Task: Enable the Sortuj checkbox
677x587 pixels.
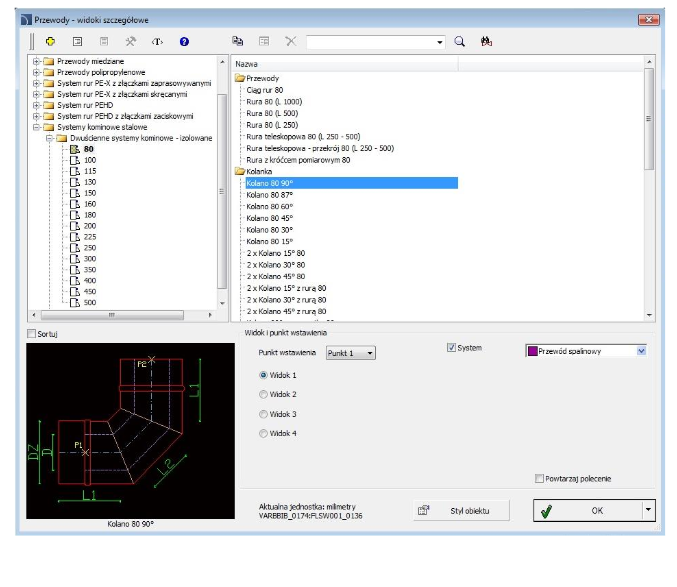Action: coord(31,333)
